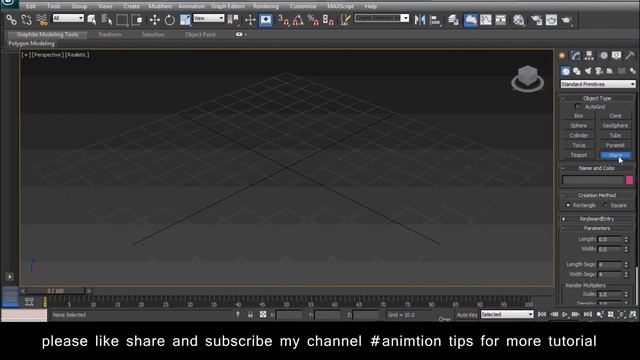Select the Link tool chain icon

tap(11, 20)
